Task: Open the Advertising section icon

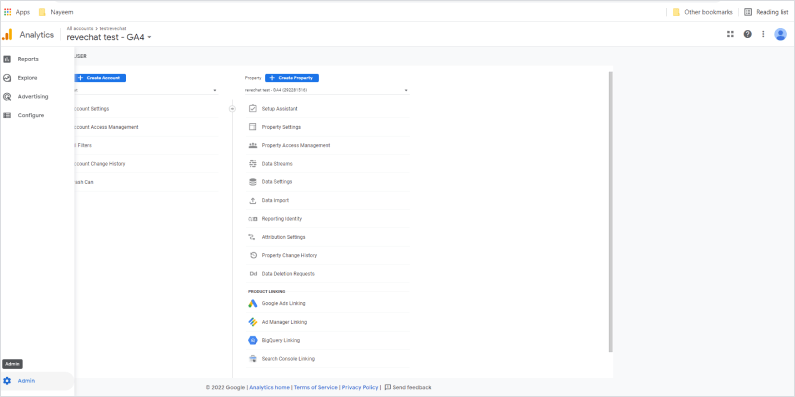Action: pyautogui.click(x=7, y=97)
